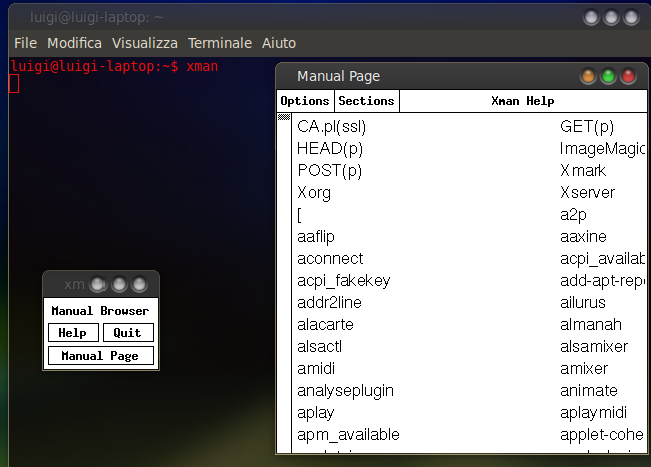
Task: Open the ailurus manual entry
Action: click(x=582, y=303)
